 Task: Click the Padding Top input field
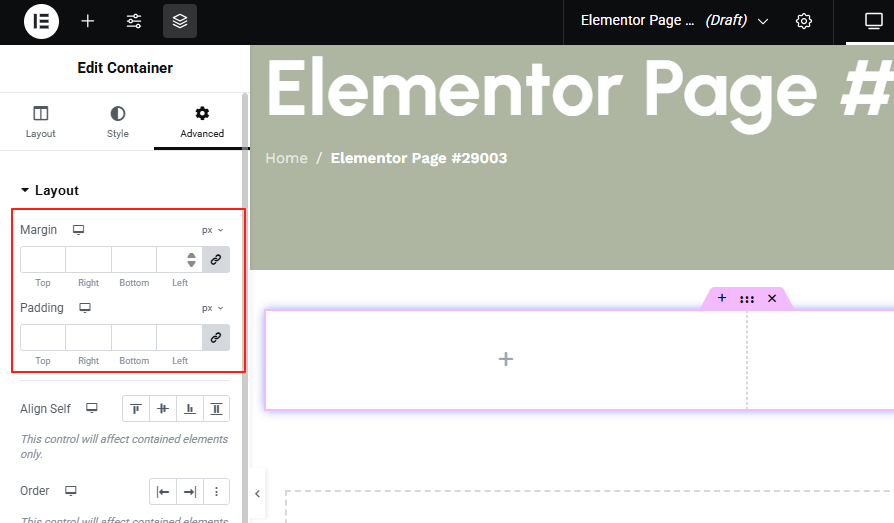tap(43, 338)
